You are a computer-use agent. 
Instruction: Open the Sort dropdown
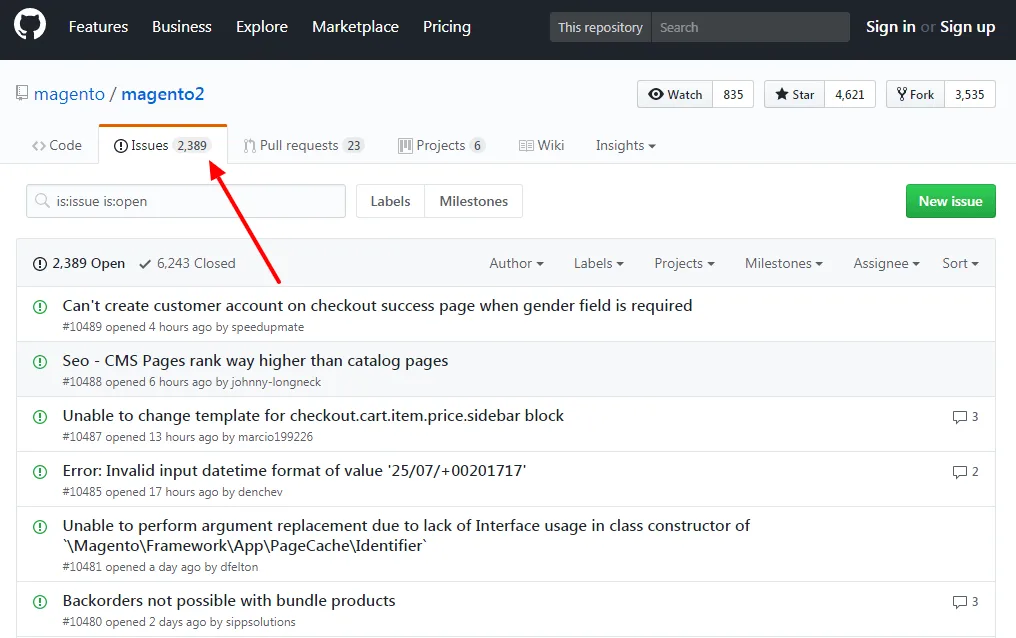click(960, 263)
